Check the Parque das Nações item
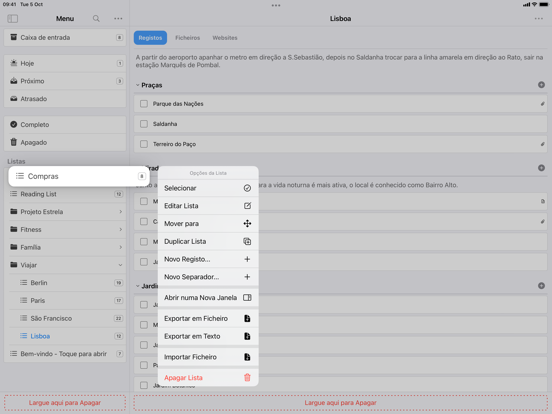 pyautogui.click(x=144, y=104)
